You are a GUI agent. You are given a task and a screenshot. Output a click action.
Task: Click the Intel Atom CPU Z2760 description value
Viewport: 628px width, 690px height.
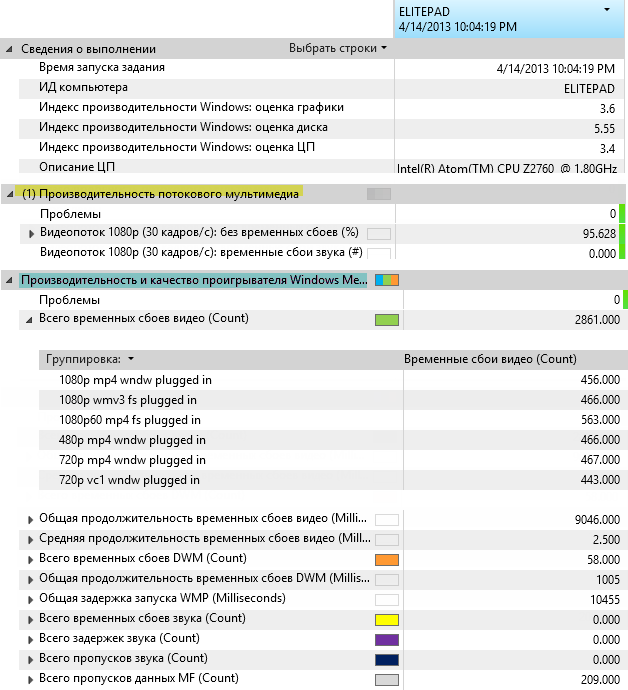pyautogui.click(x=507, y=169)
